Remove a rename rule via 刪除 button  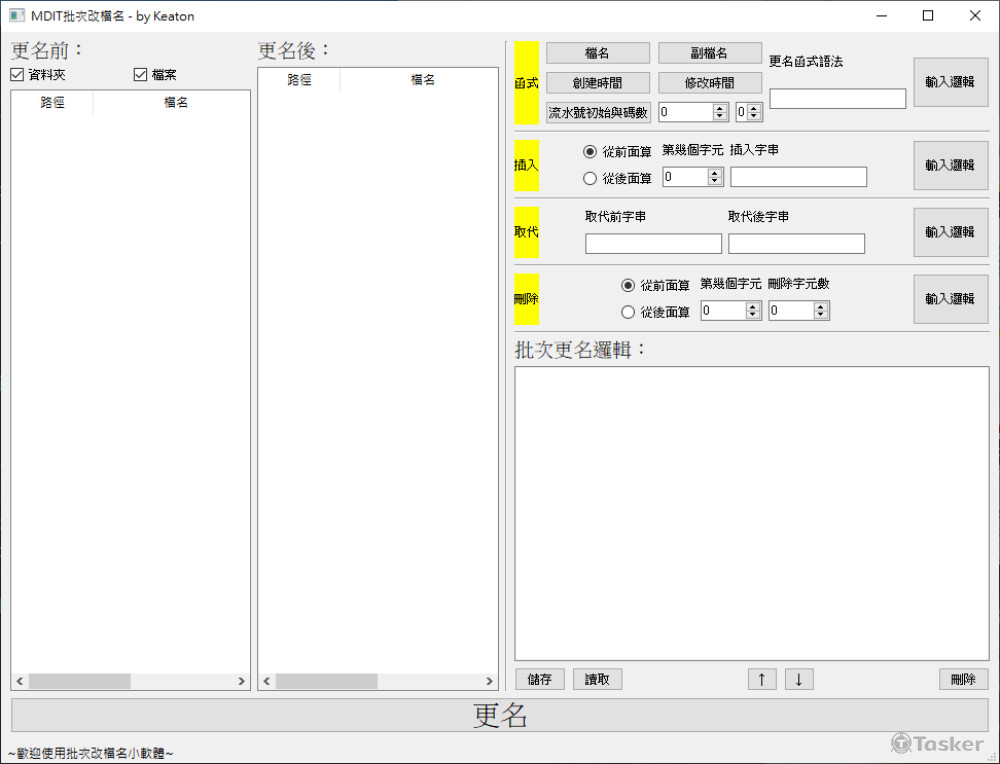point(962,678)
